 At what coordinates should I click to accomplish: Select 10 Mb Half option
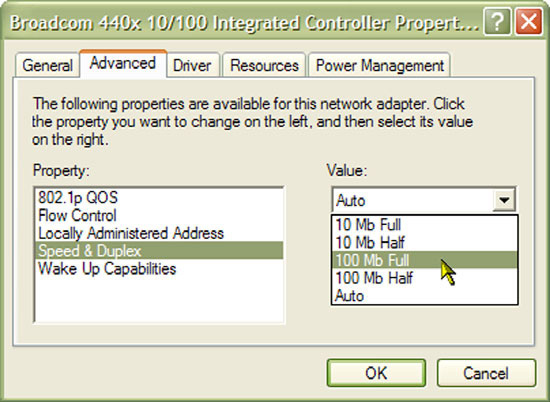point(424,242)
